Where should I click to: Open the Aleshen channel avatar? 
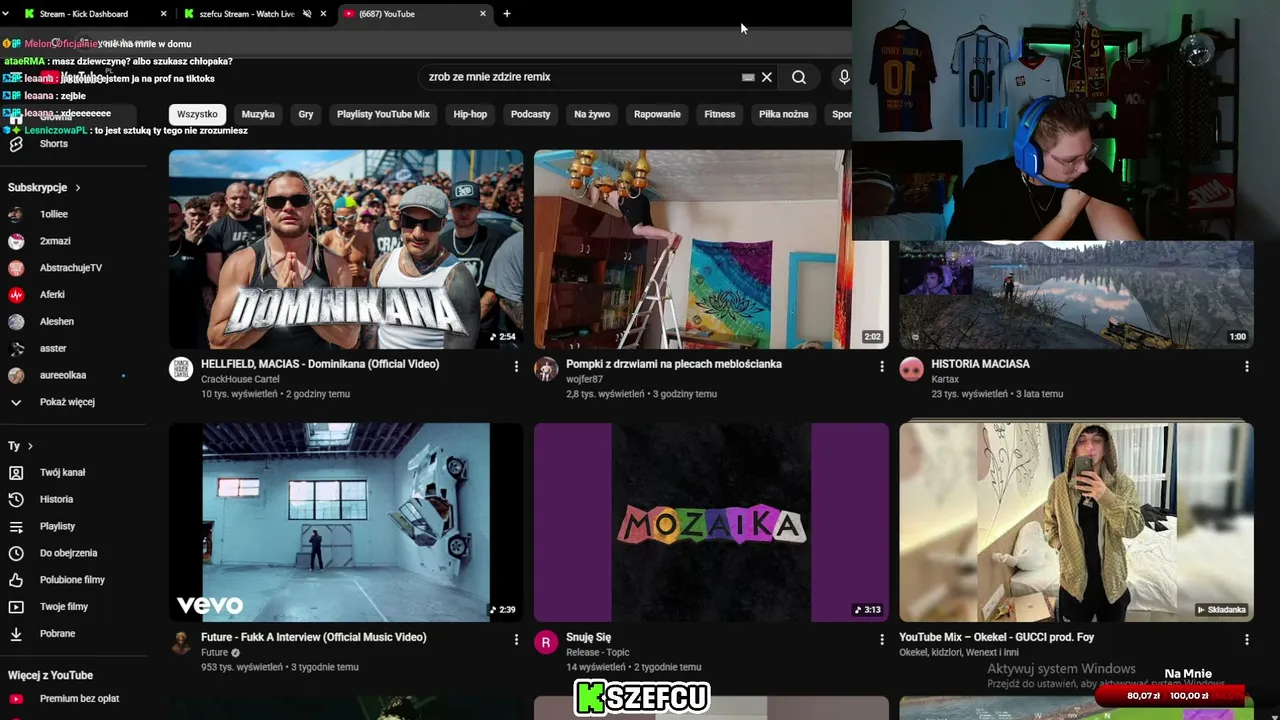point(16,322)
